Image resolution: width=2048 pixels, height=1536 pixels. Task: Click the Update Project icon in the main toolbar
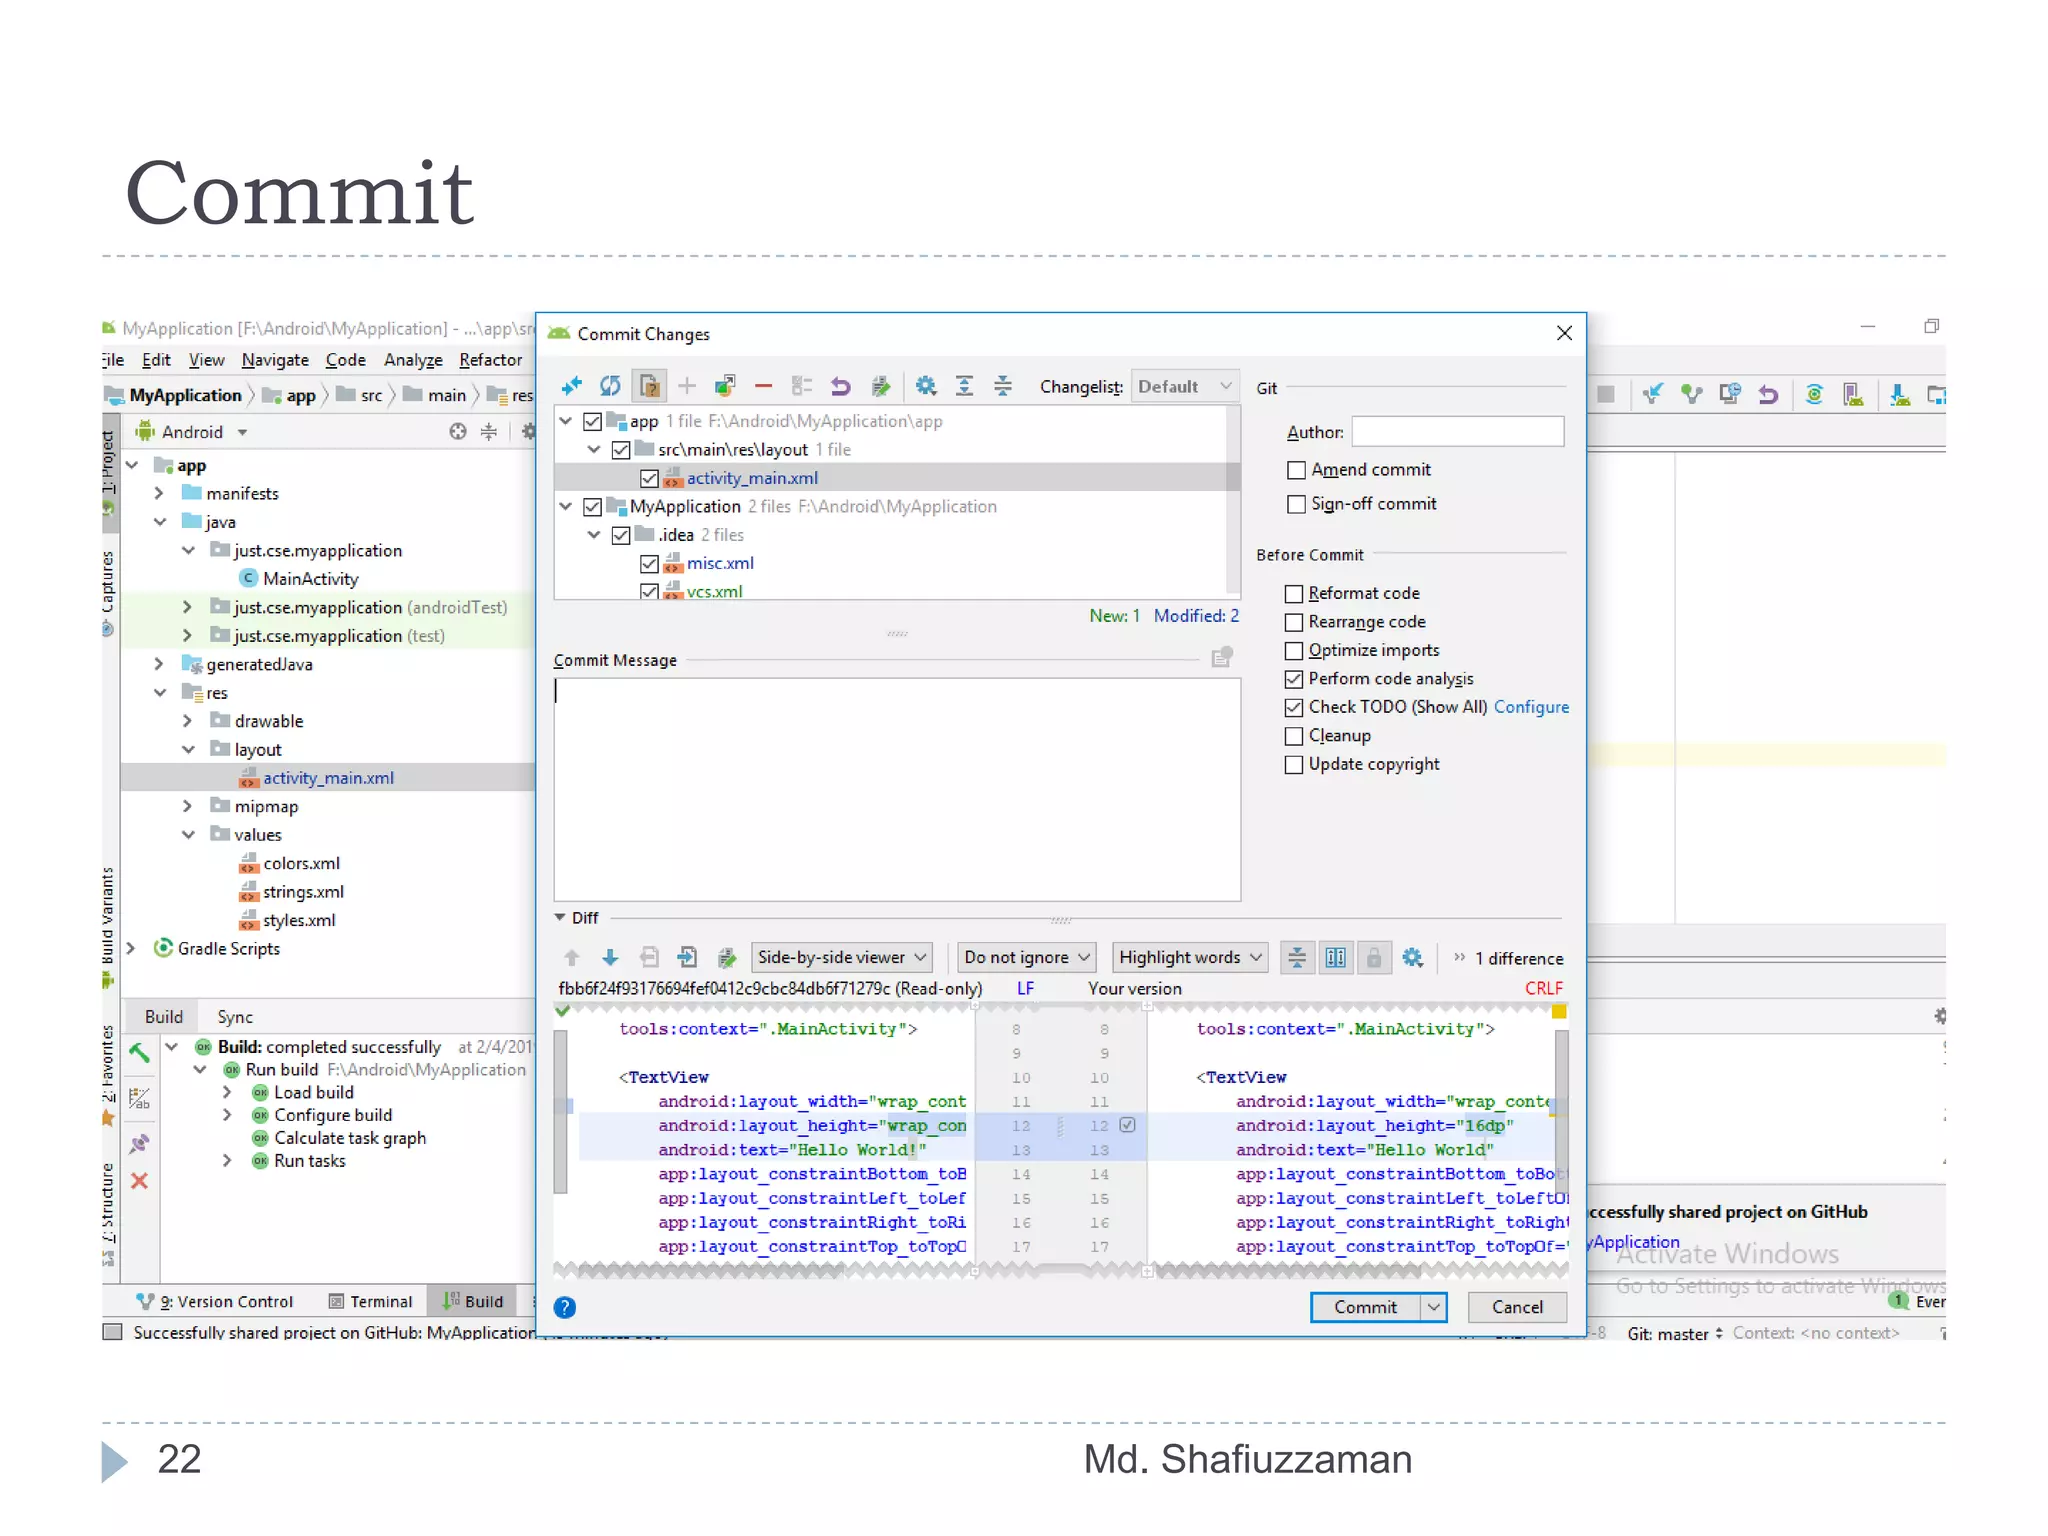point(1652,394)
